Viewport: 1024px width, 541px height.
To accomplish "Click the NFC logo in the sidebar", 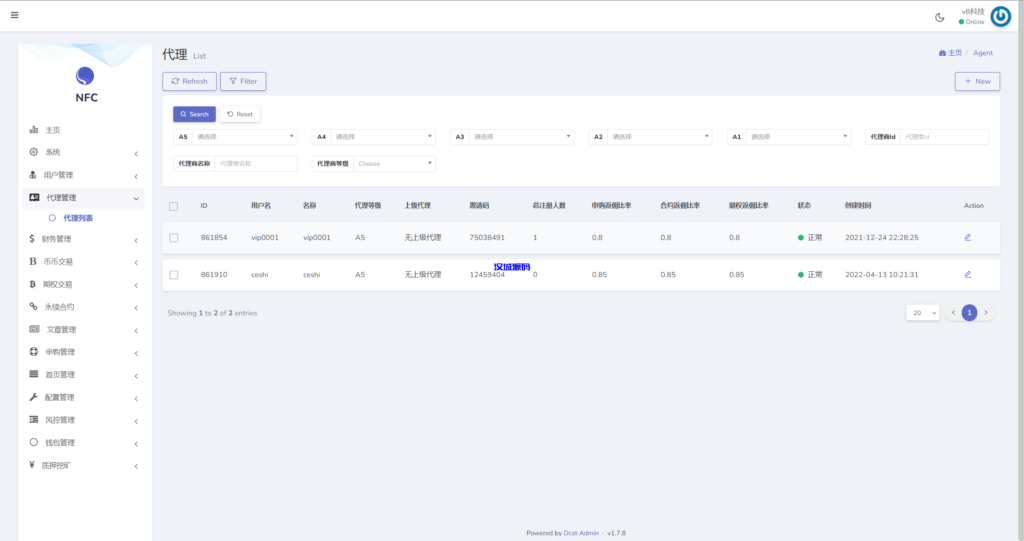I will 85,77.
